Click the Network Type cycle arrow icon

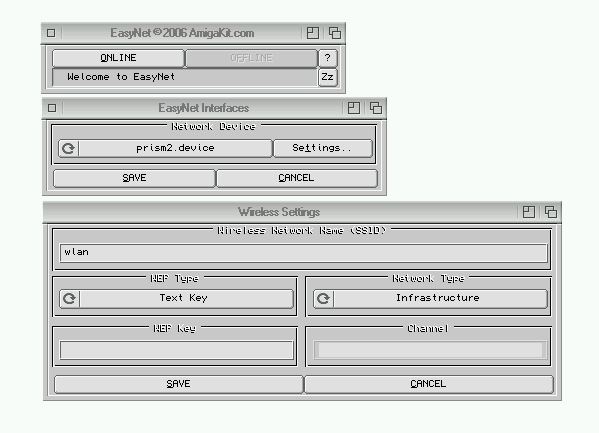323,298
